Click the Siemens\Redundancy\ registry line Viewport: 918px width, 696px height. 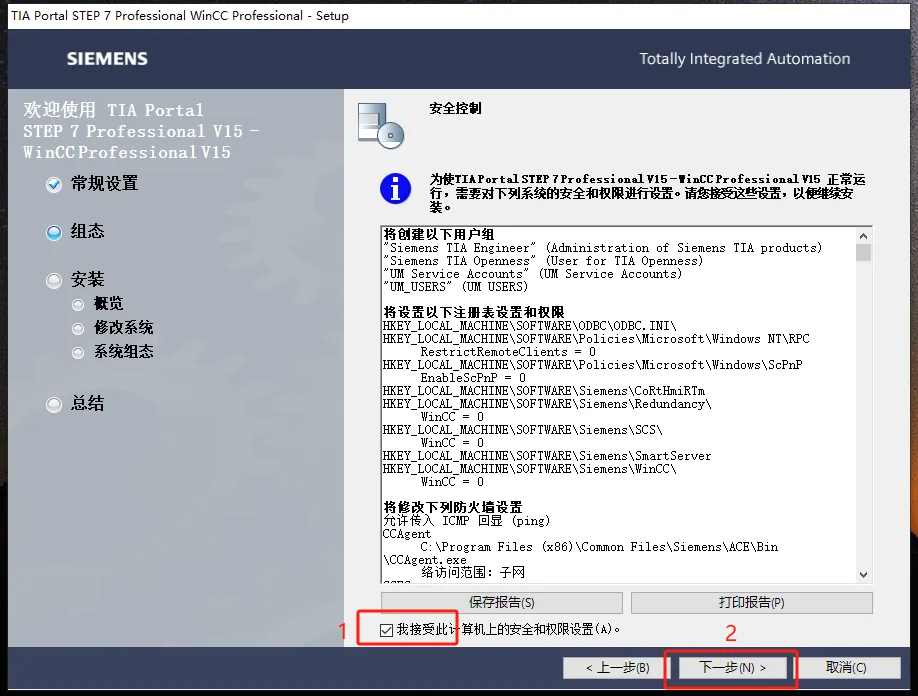[547, 403]
